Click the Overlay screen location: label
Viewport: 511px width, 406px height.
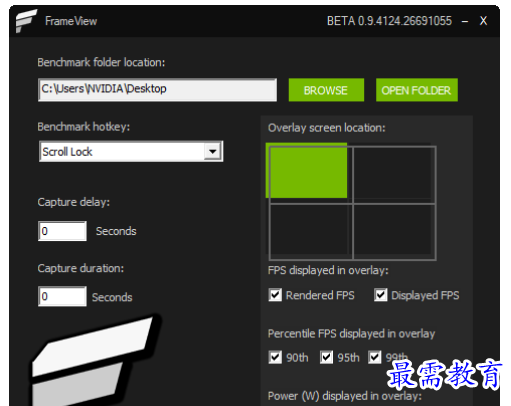[x=327, y=128]
